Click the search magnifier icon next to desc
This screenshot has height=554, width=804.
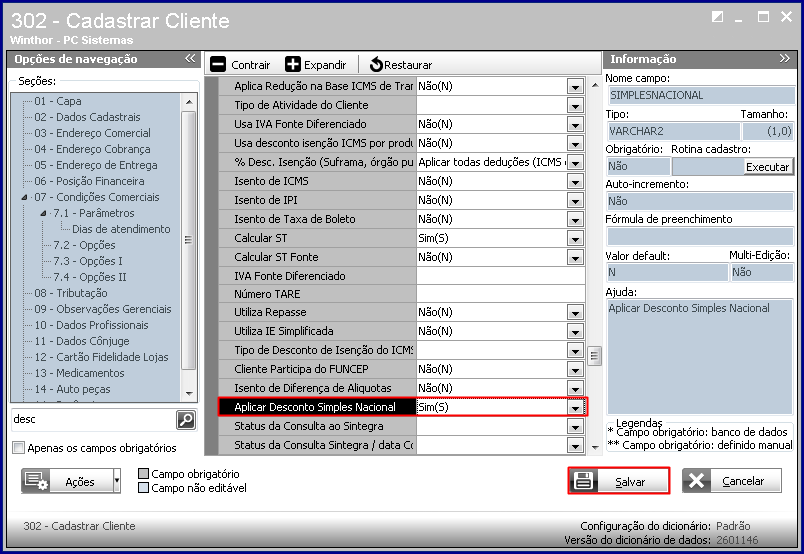186,420
